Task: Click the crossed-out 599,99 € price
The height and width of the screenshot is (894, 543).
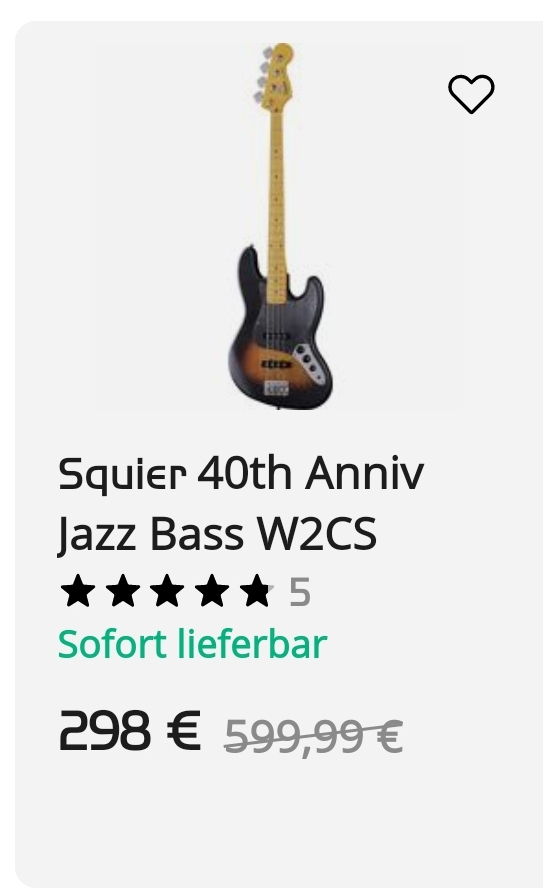Action: [314, 736]
